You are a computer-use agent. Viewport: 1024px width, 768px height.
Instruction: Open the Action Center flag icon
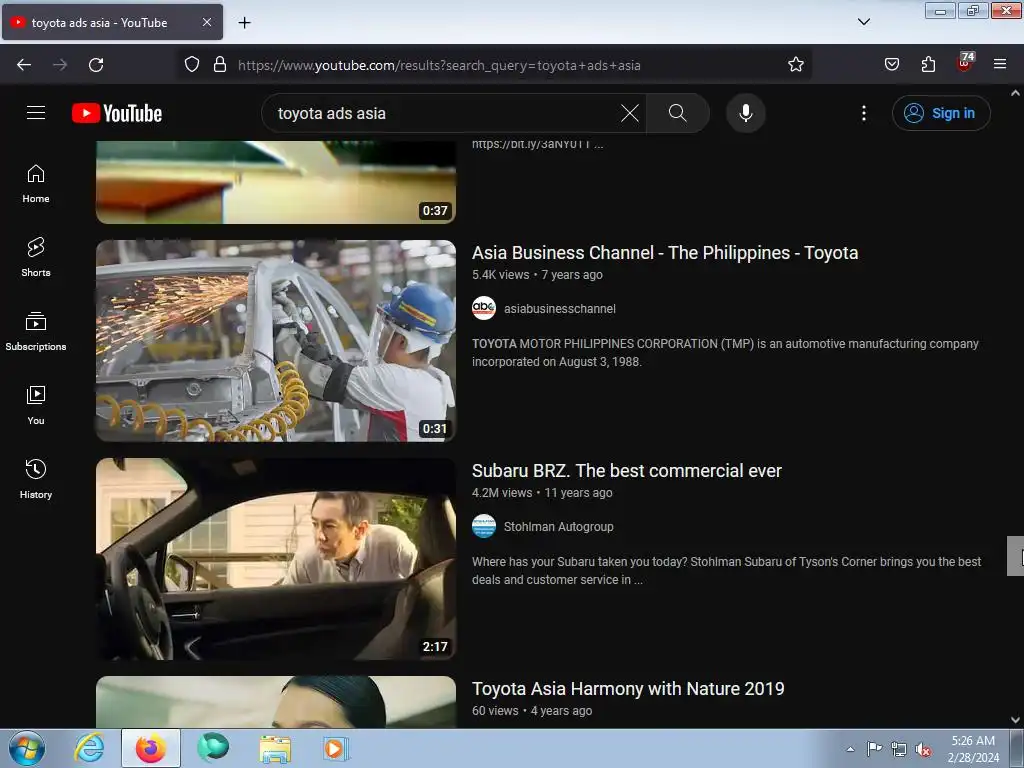(x=874, y=749)
